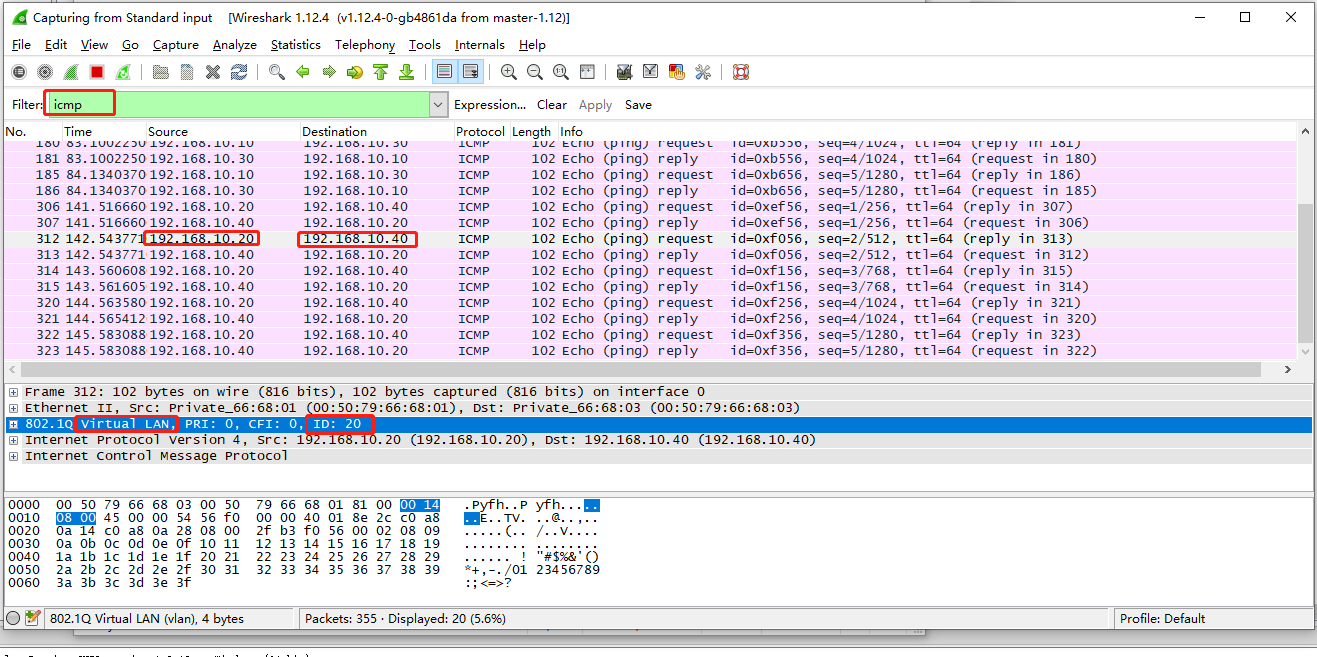
Task: Select packet 306 in the list
Action: click(650, 206)
